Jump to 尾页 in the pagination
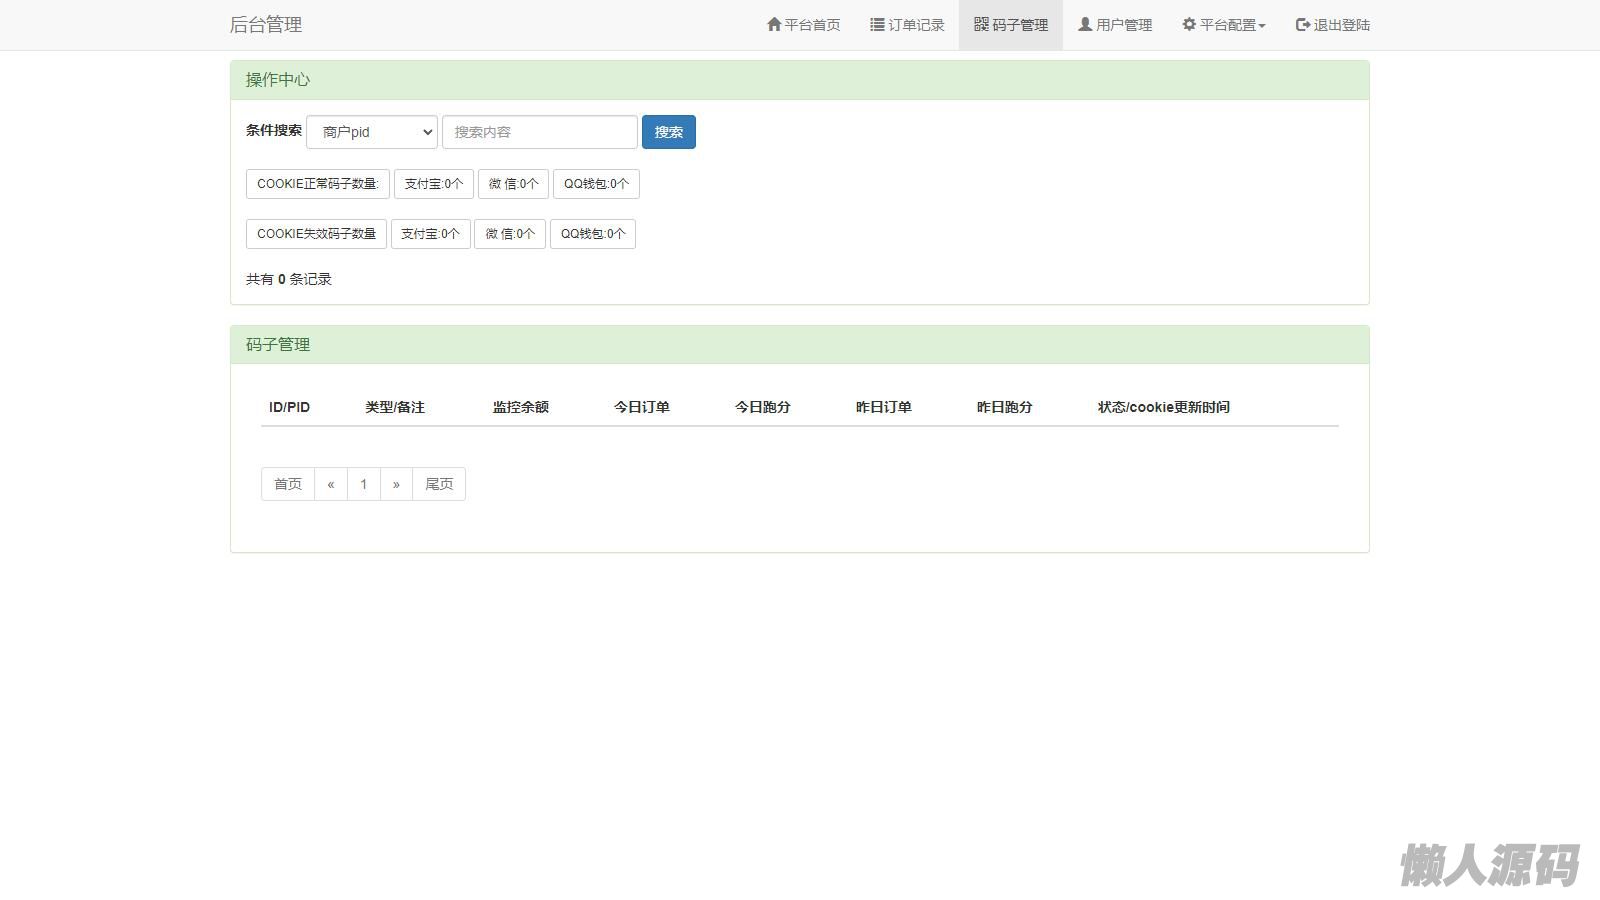The height and width of the screenshot is (900, 1600). 439,484
